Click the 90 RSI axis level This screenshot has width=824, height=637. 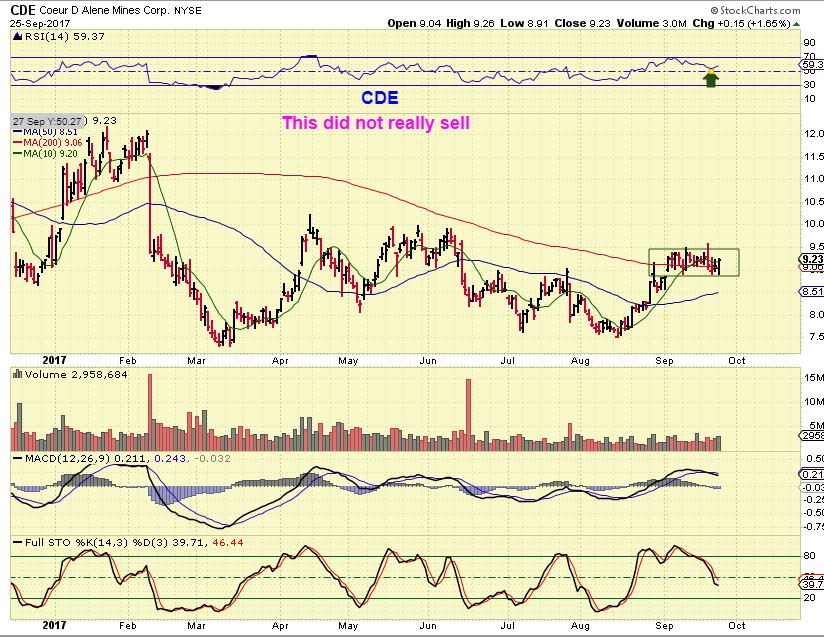[x=809, y=43]
